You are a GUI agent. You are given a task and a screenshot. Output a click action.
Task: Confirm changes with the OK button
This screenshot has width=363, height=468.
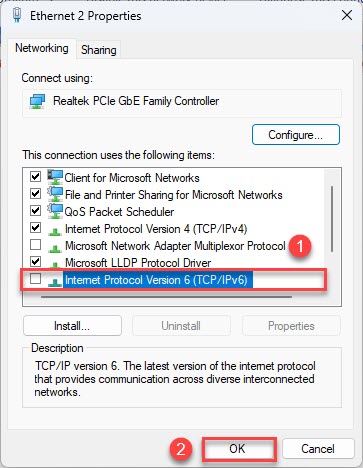click(239, 449)
